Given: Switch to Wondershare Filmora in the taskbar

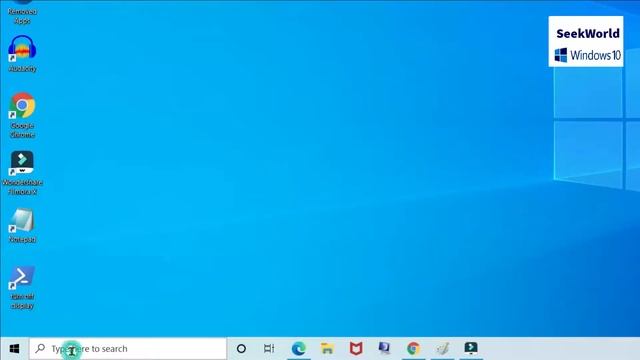Looking at the screenshot, I should [x=471, y=348].
